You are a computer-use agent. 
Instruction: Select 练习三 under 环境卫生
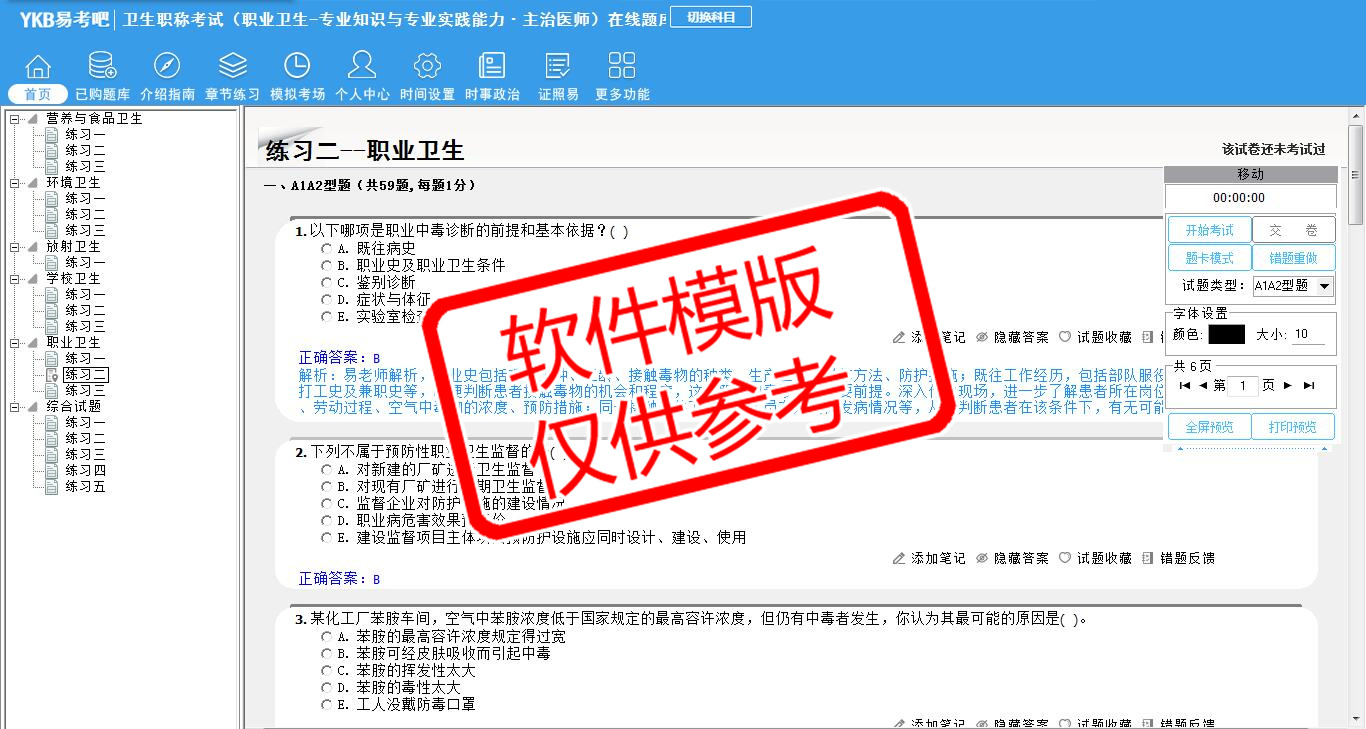85,230
